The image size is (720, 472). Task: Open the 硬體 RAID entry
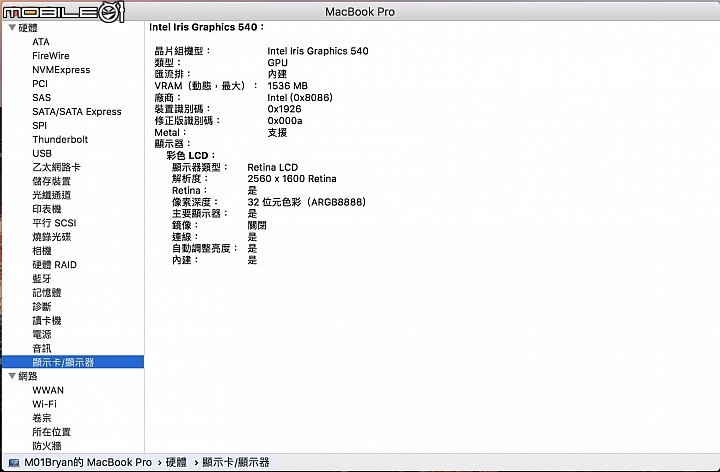[x=54, y=264]
